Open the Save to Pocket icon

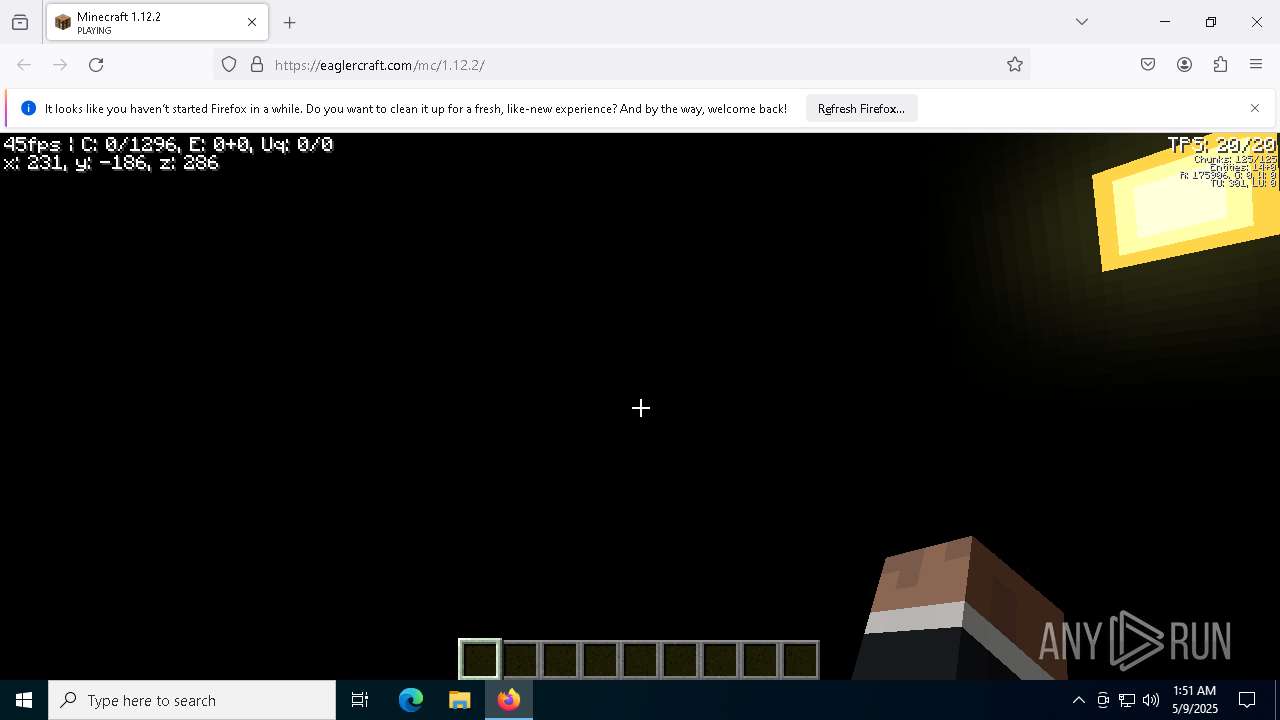(x=1148, y=65)
